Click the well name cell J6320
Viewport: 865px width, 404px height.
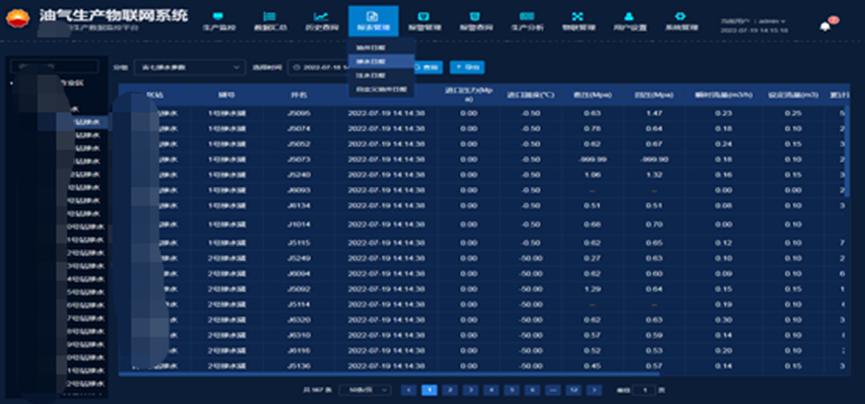coord(298,320)
